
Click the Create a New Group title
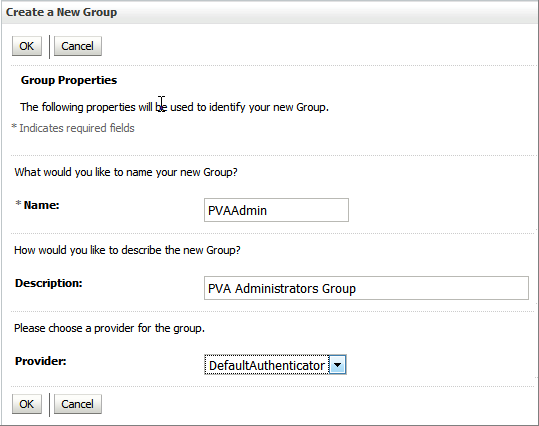click(x=62, y=12)
